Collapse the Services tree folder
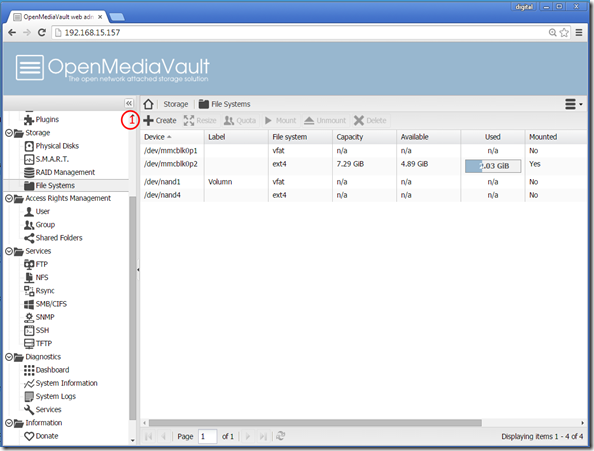594x451 pixels. coord(9,251)
